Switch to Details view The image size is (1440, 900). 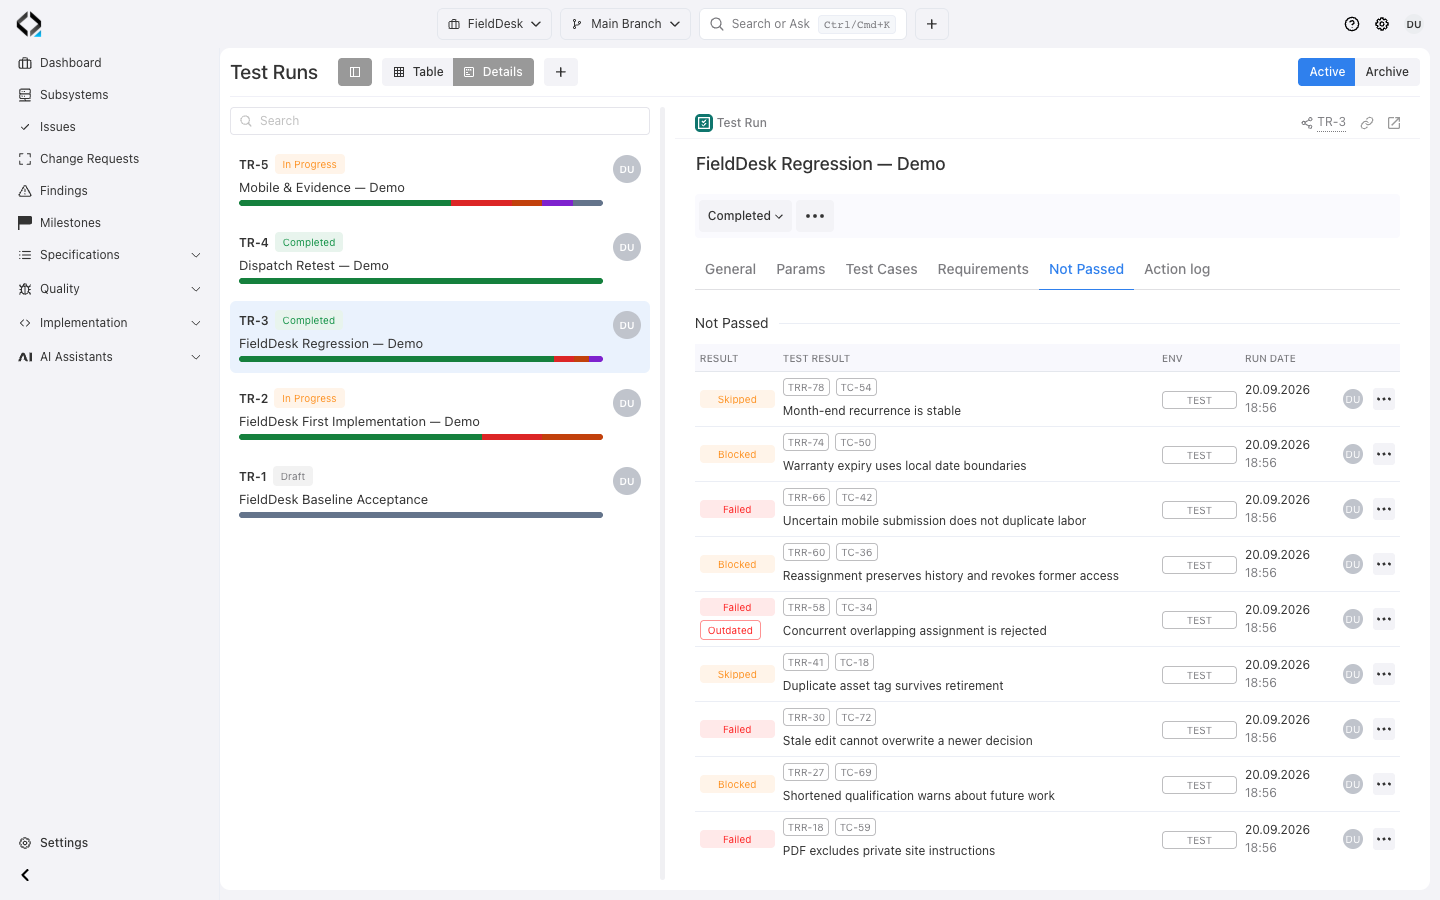tap(493, 72)
